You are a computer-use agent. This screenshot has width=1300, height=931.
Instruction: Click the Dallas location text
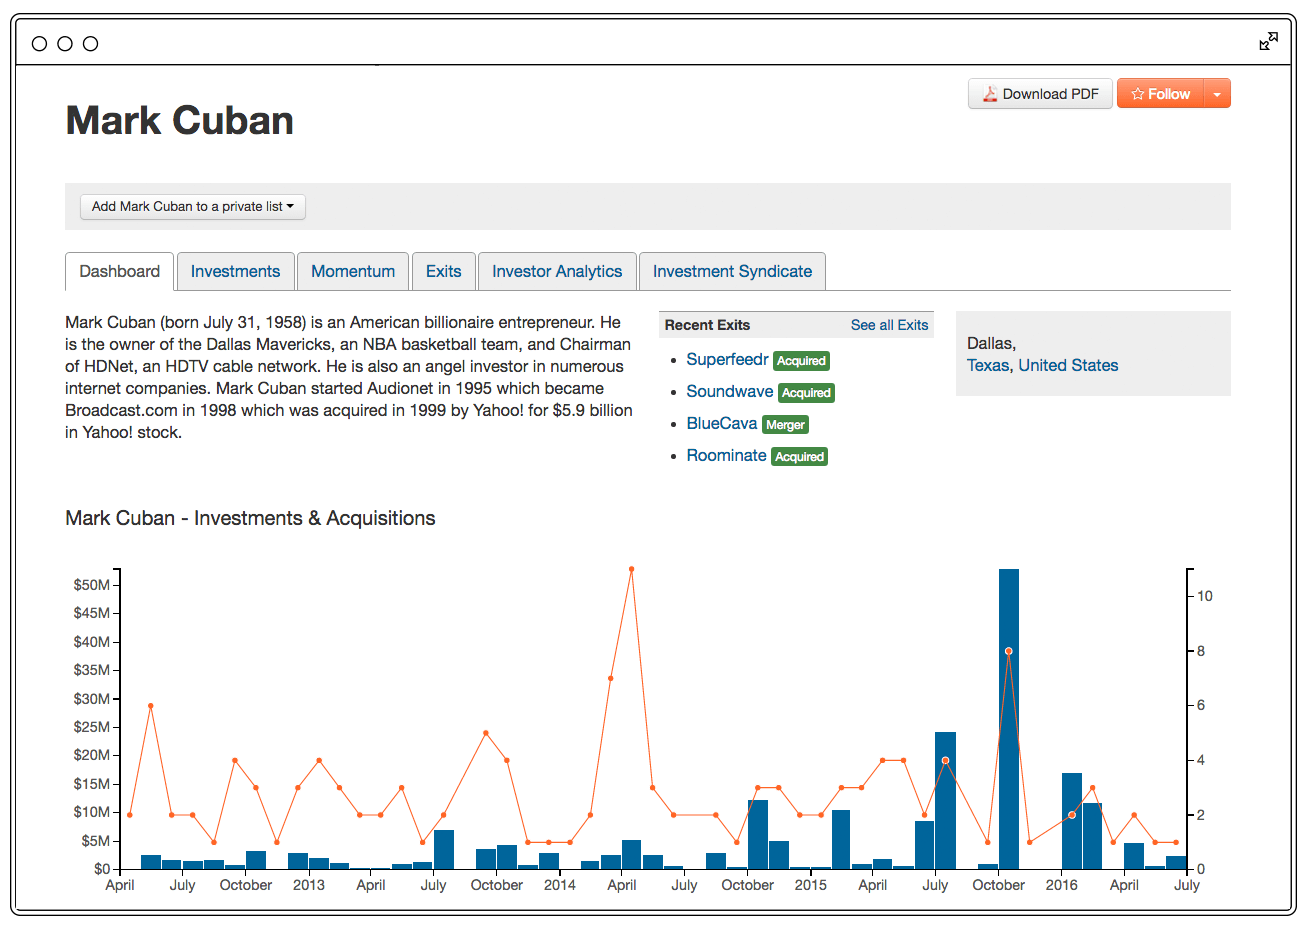(x=991, y=343)
